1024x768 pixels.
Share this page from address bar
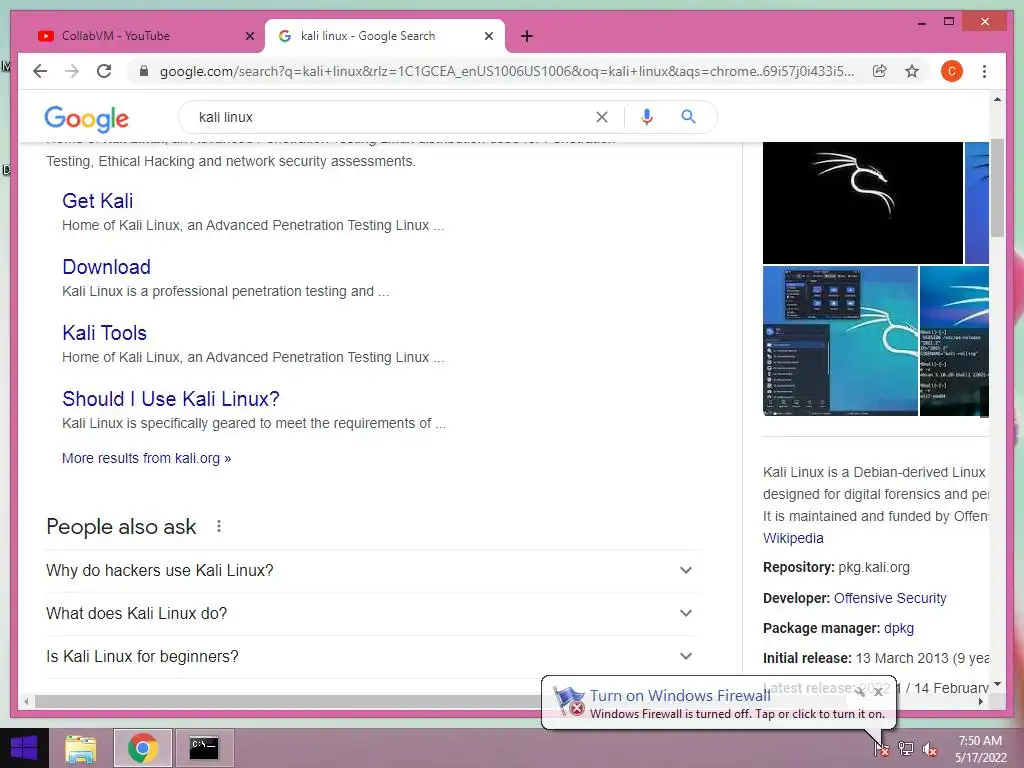[x=880, y=71]
